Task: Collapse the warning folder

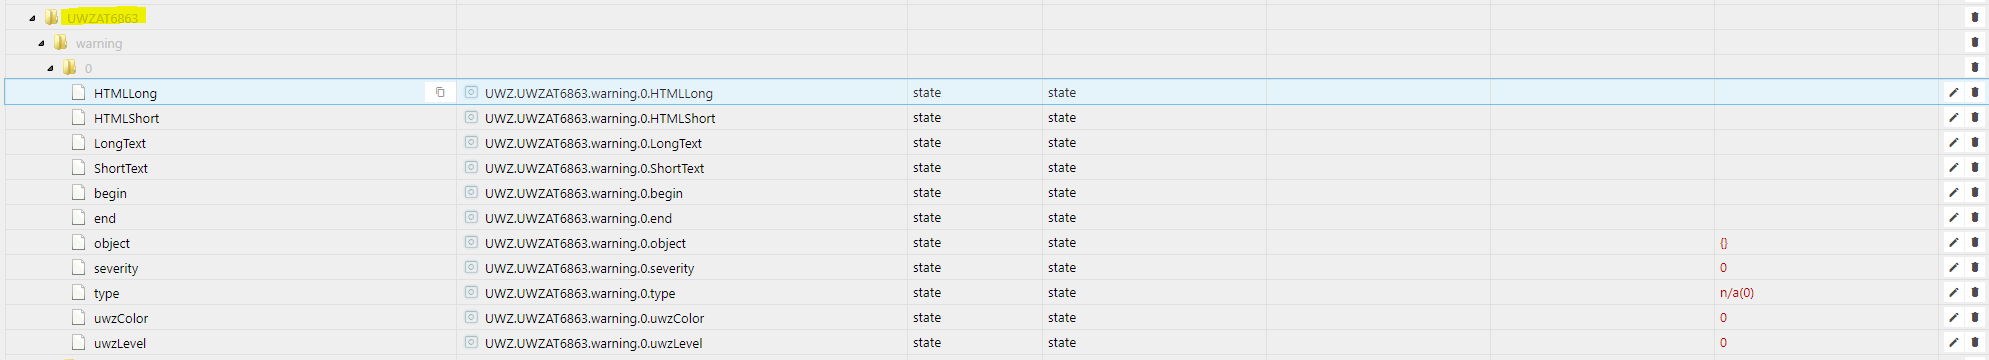Action: coord(41,43)
